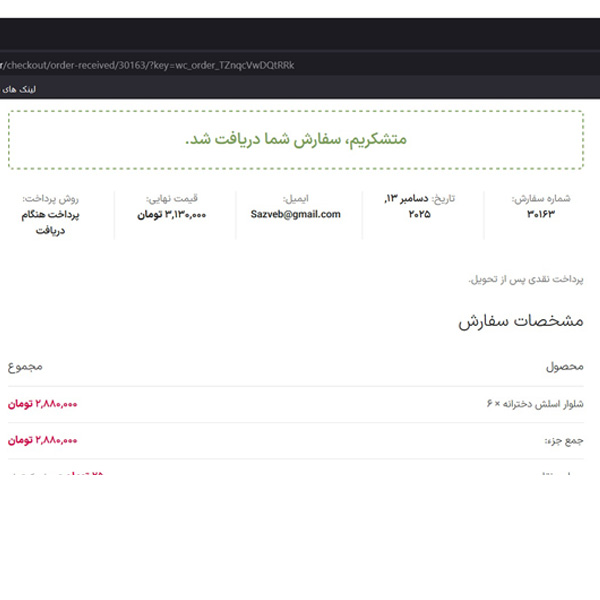Click the پرداخت نقدی پس از تحویل note
Viewport: 600px width, 600px height.
point(526,278)
